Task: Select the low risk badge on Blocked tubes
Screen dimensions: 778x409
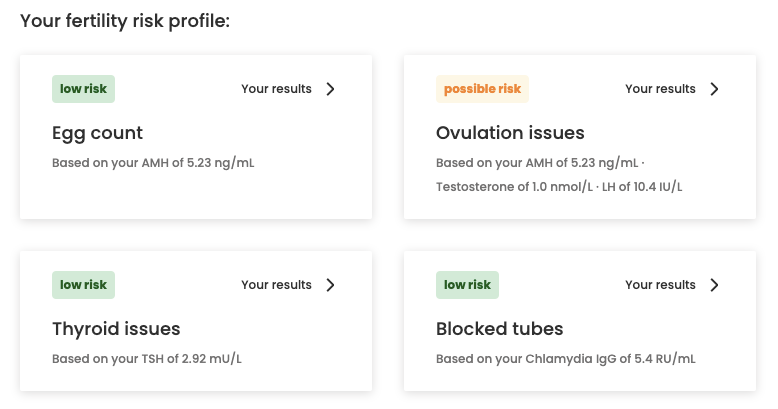Action: pyautogui.click(x=467, y=285)
